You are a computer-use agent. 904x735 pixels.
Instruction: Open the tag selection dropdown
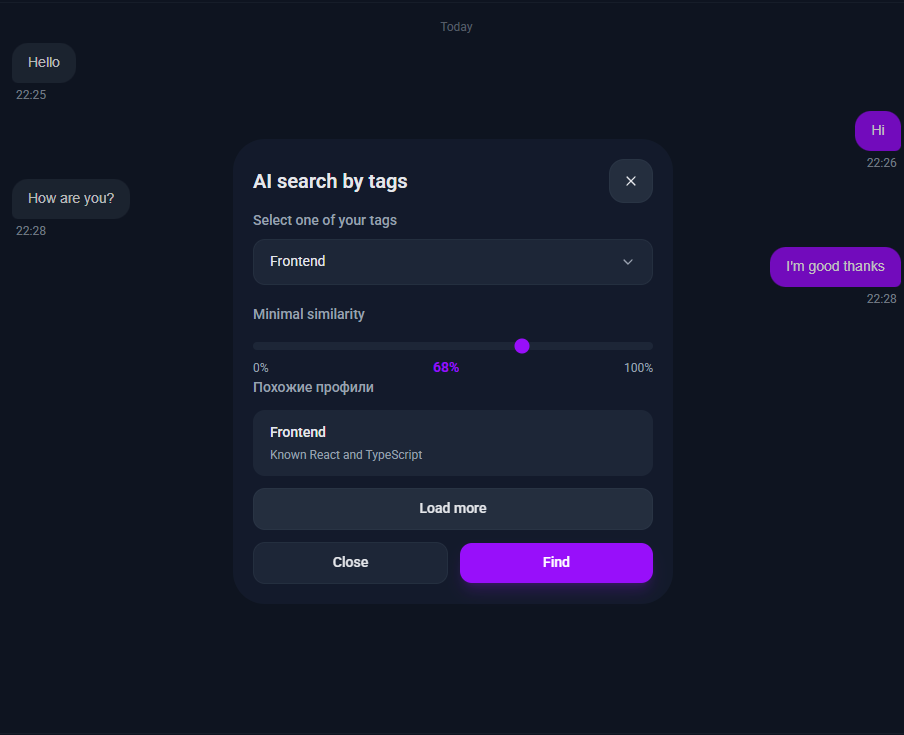click(x=452, y=261)
